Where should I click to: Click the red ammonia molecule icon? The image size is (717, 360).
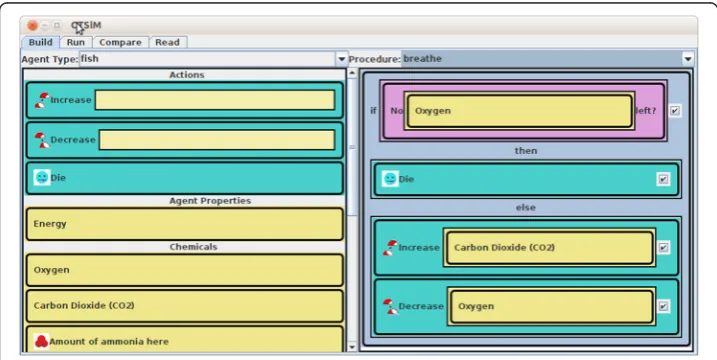42,341
